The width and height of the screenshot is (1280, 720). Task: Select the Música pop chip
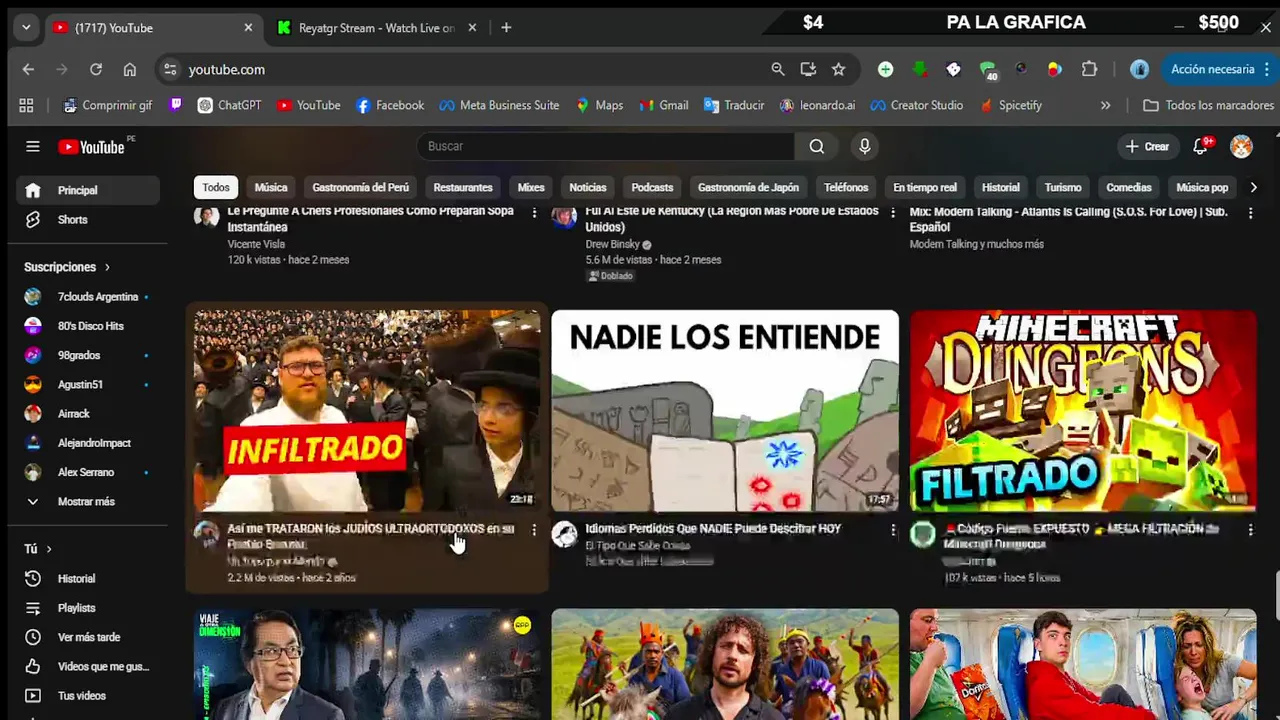point(1202,187)
